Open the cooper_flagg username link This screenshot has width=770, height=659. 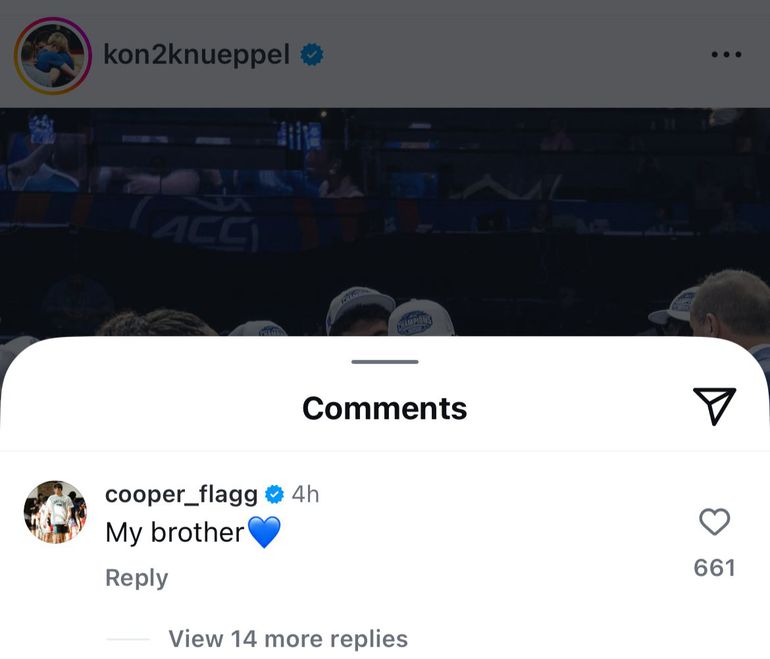point(181,495)
